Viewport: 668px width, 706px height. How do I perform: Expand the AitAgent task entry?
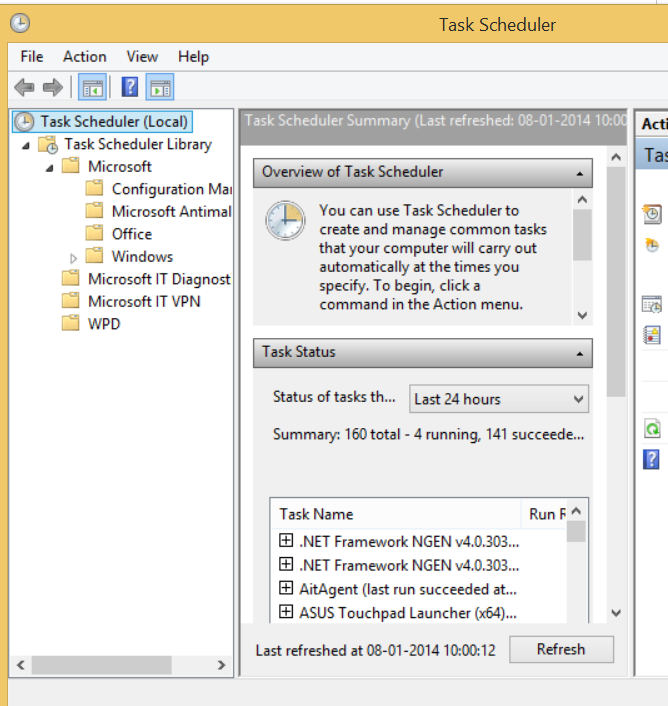click(286, 588)
